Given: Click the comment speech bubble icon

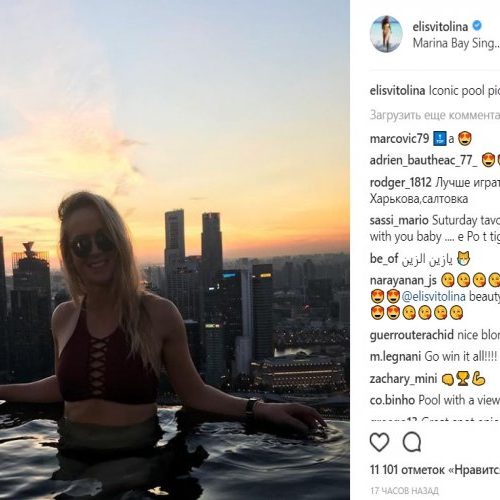Looking at the screenshot, I should coord(412,442).
